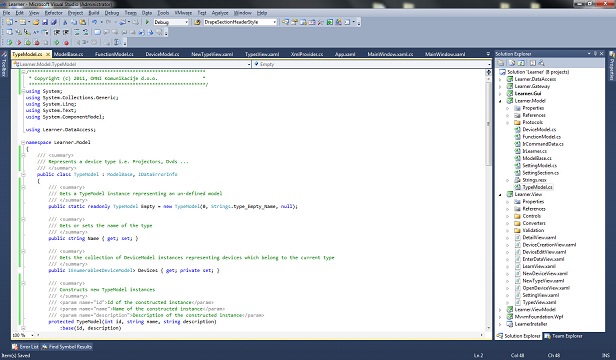This screenshot has width=616, height=360.
Task: Click the Open File folder icon
Action: [x=36, y=22]
